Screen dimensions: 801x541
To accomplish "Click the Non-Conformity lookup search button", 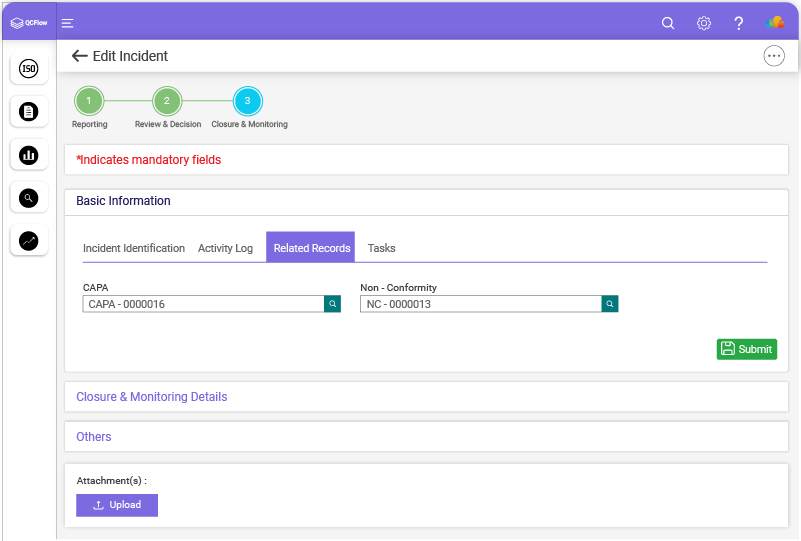I will (x=610, y=304).
